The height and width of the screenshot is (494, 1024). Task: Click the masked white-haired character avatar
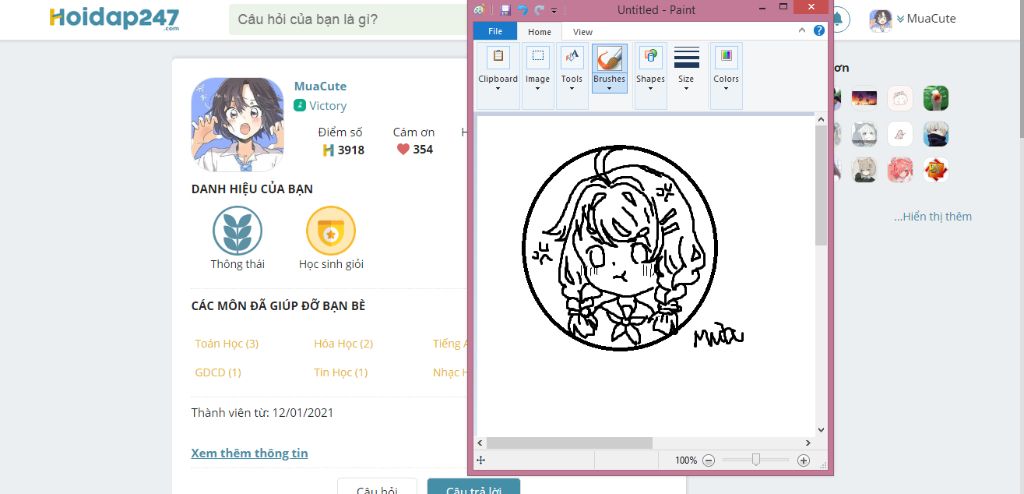point(936,134)
